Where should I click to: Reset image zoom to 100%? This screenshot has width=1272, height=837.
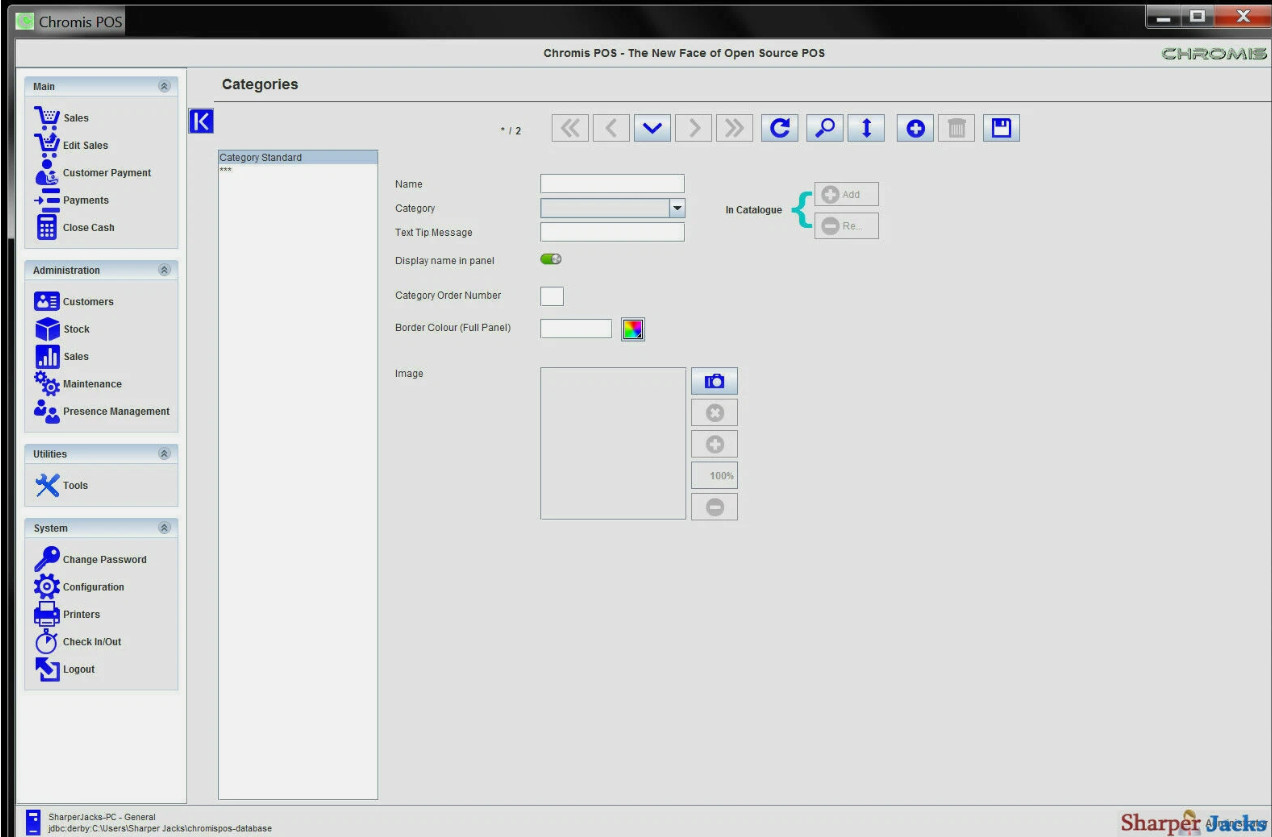tap(714, 476)
